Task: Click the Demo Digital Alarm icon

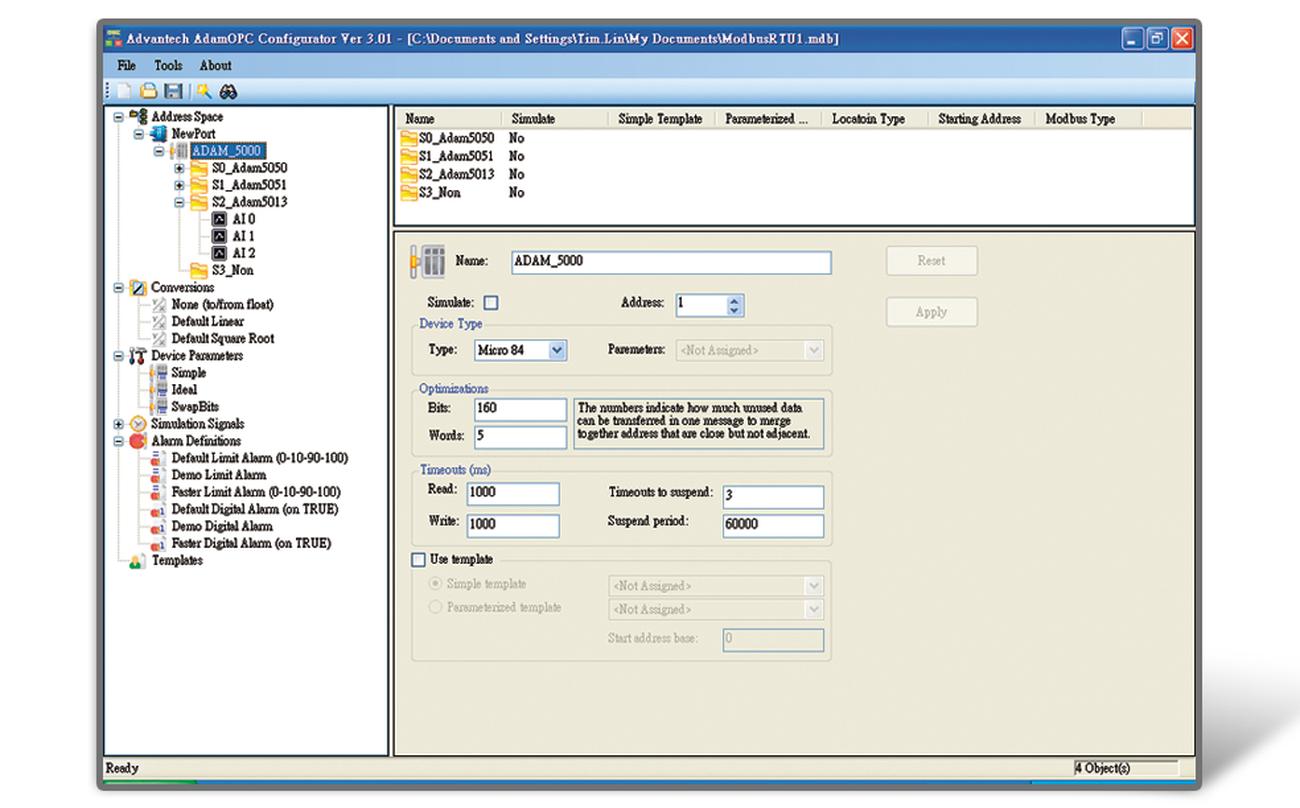Action: point(159,526)
